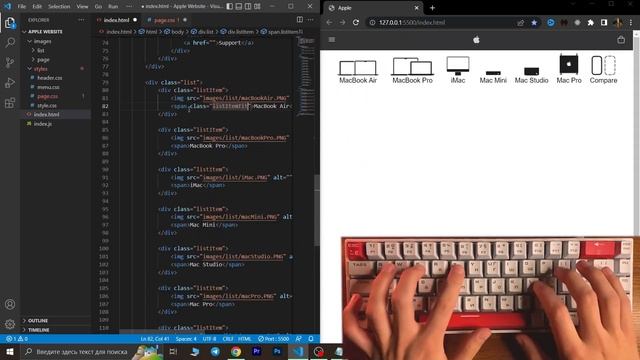Open the browser side panel icon
The width and height of the screenshot is (640, 360).
pyautogui.click(x=604, y=23)
